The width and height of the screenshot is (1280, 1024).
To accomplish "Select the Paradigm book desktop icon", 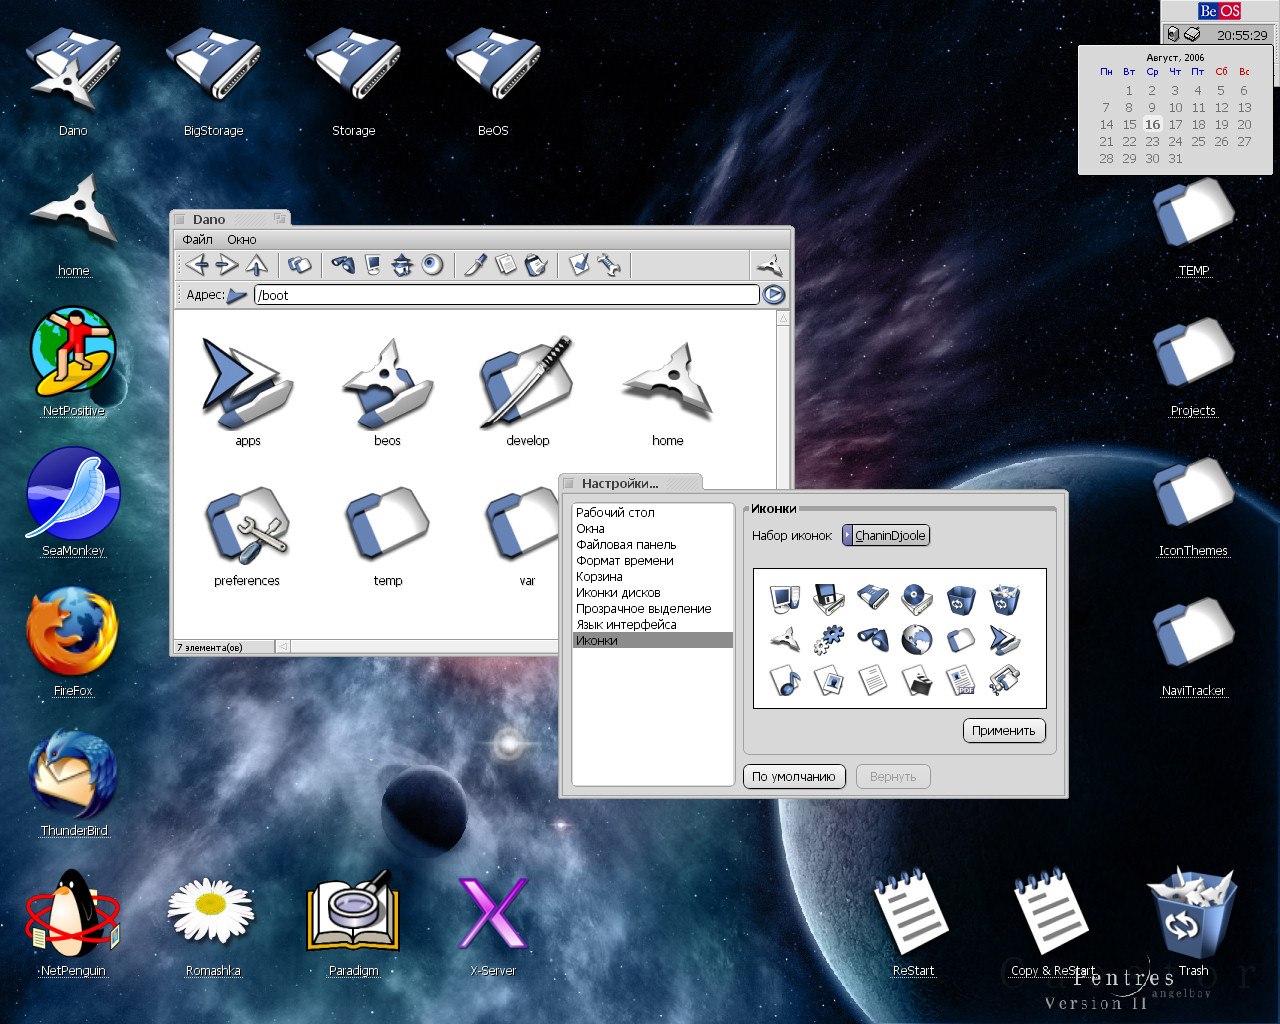I will pyautogui.click(x=353, y=922).
